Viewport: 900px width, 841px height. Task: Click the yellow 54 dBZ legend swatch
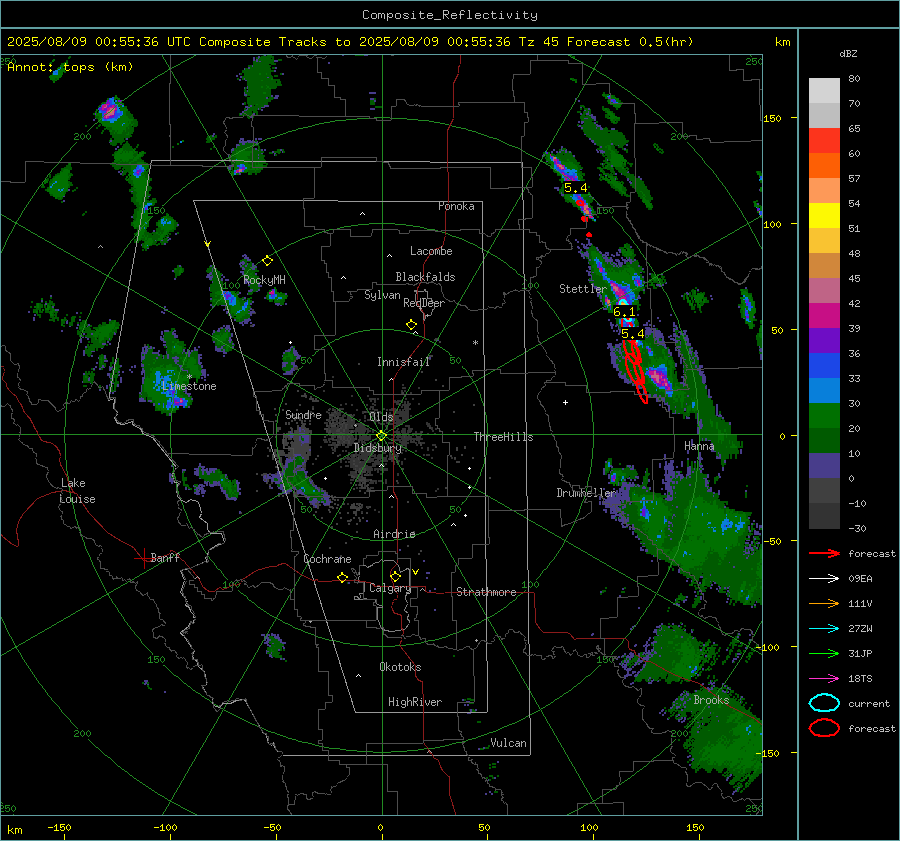click(x=824, y=215)
